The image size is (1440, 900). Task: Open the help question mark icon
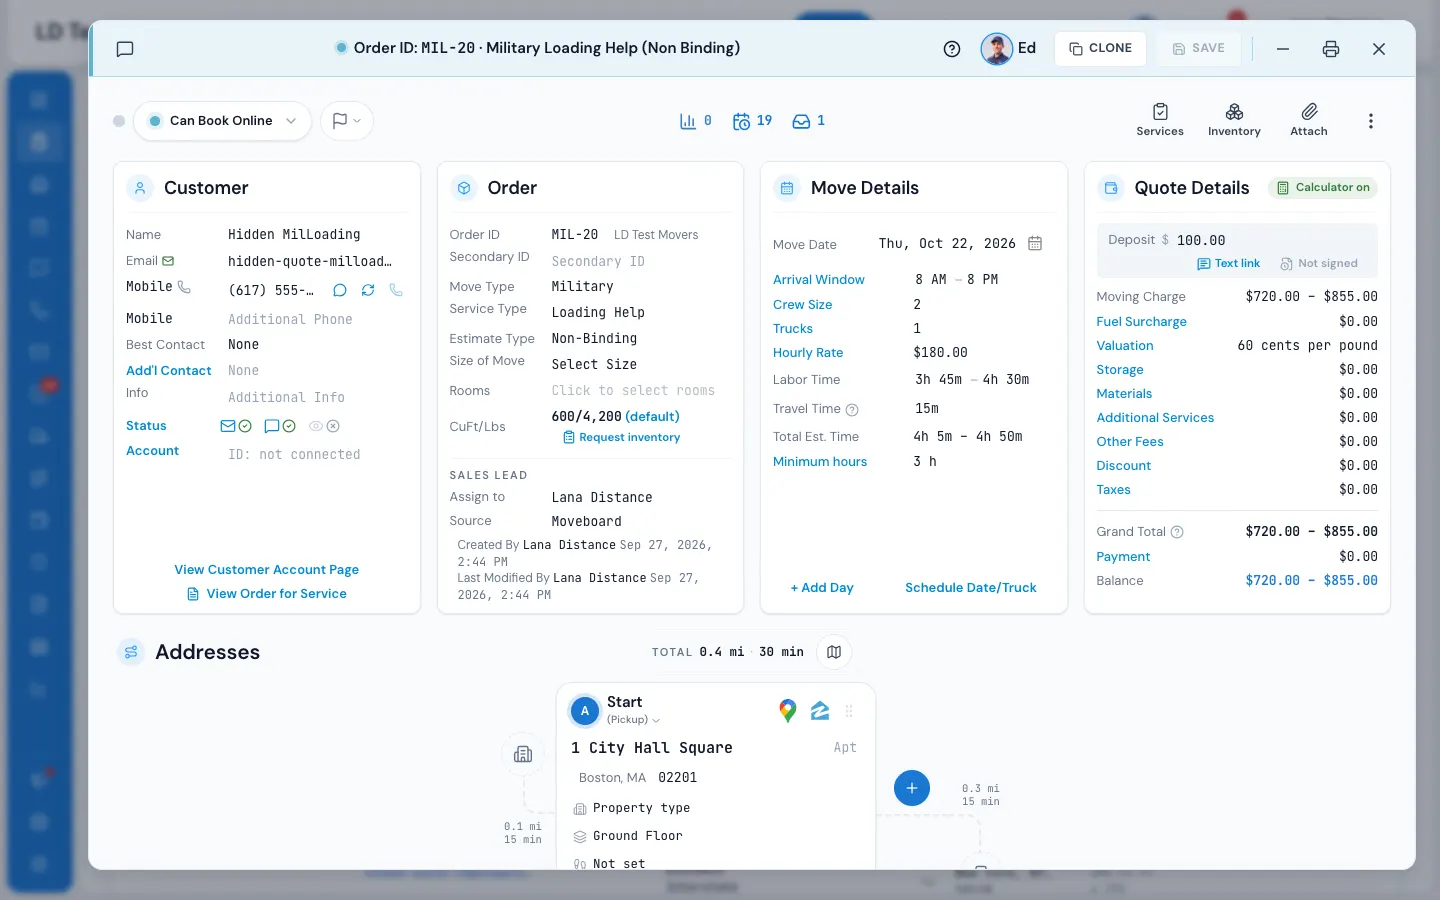coord(952,49)
